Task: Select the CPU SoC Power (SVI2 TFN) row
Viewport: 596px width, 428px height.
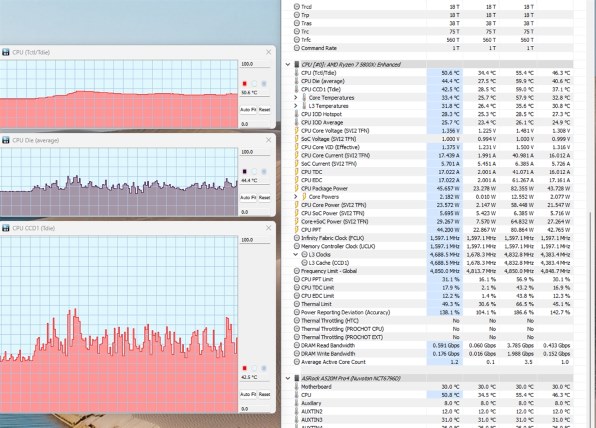Action: (433, 213)
